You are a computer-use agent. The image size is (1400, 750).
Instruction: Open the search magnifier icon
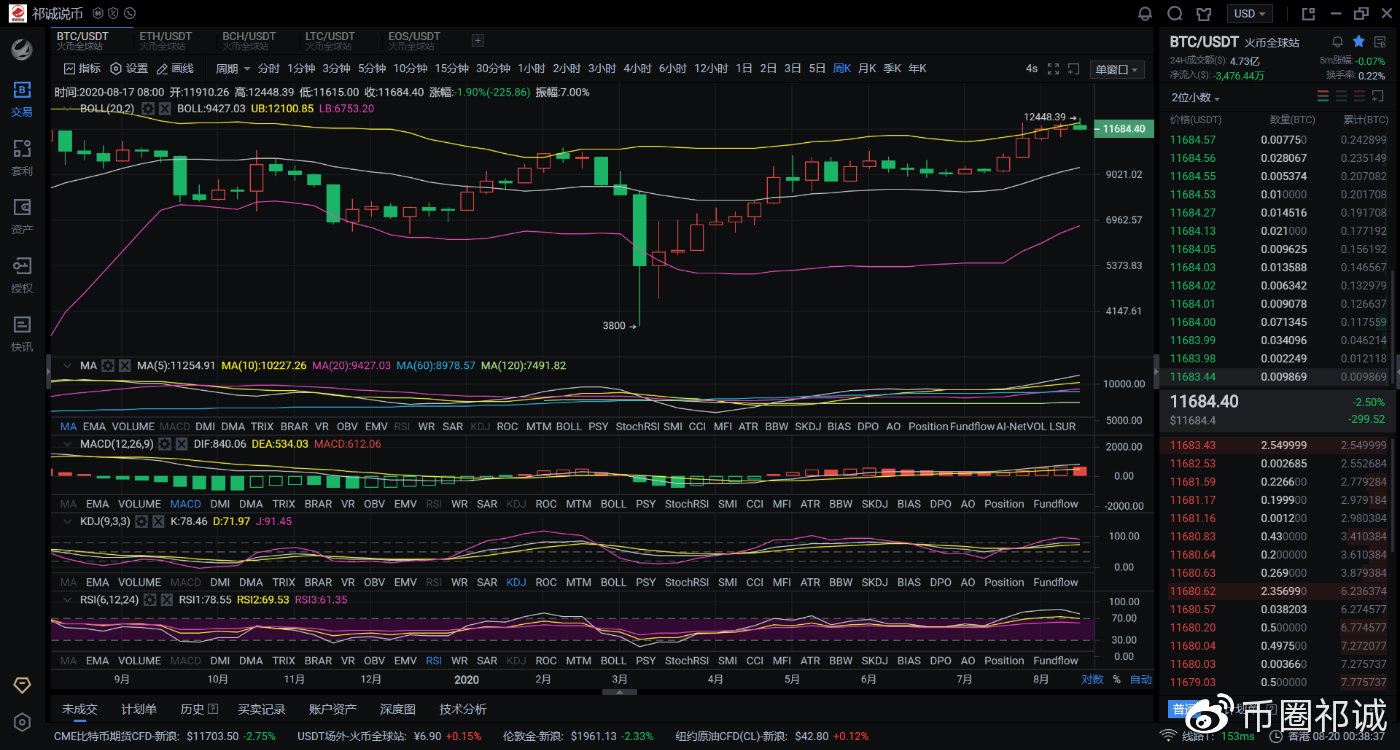point(1176,14)
